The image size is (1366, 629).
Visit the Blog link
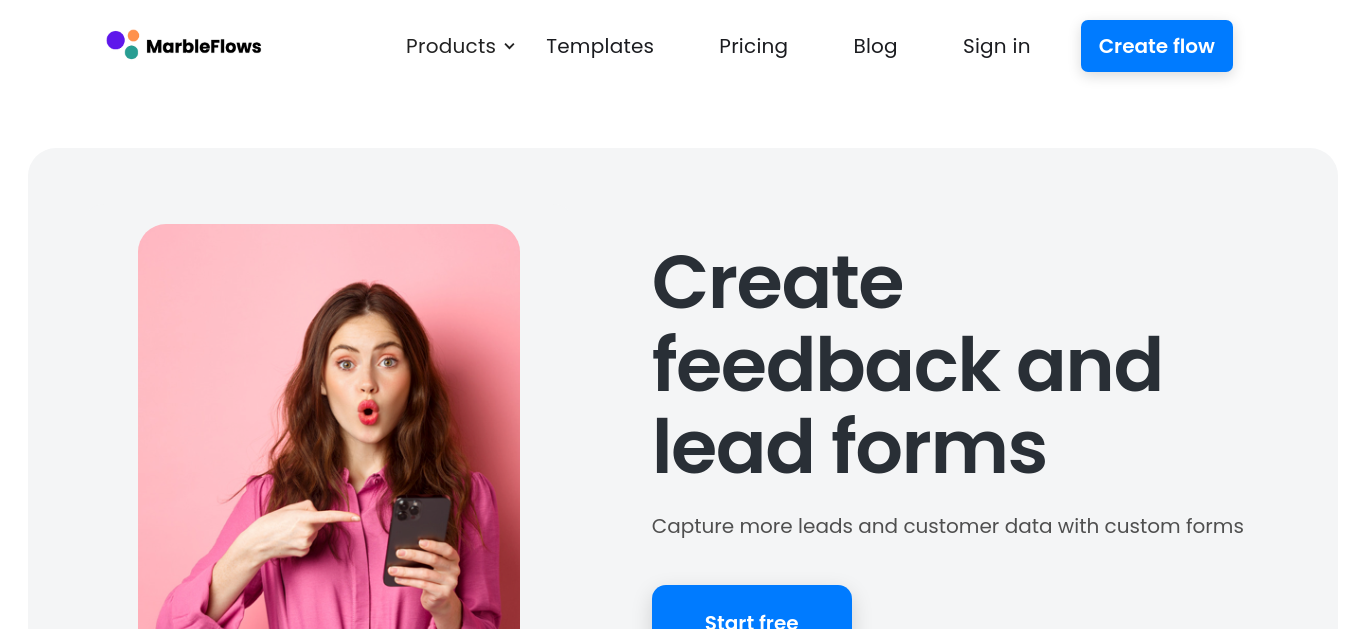[x=875, y=46]
